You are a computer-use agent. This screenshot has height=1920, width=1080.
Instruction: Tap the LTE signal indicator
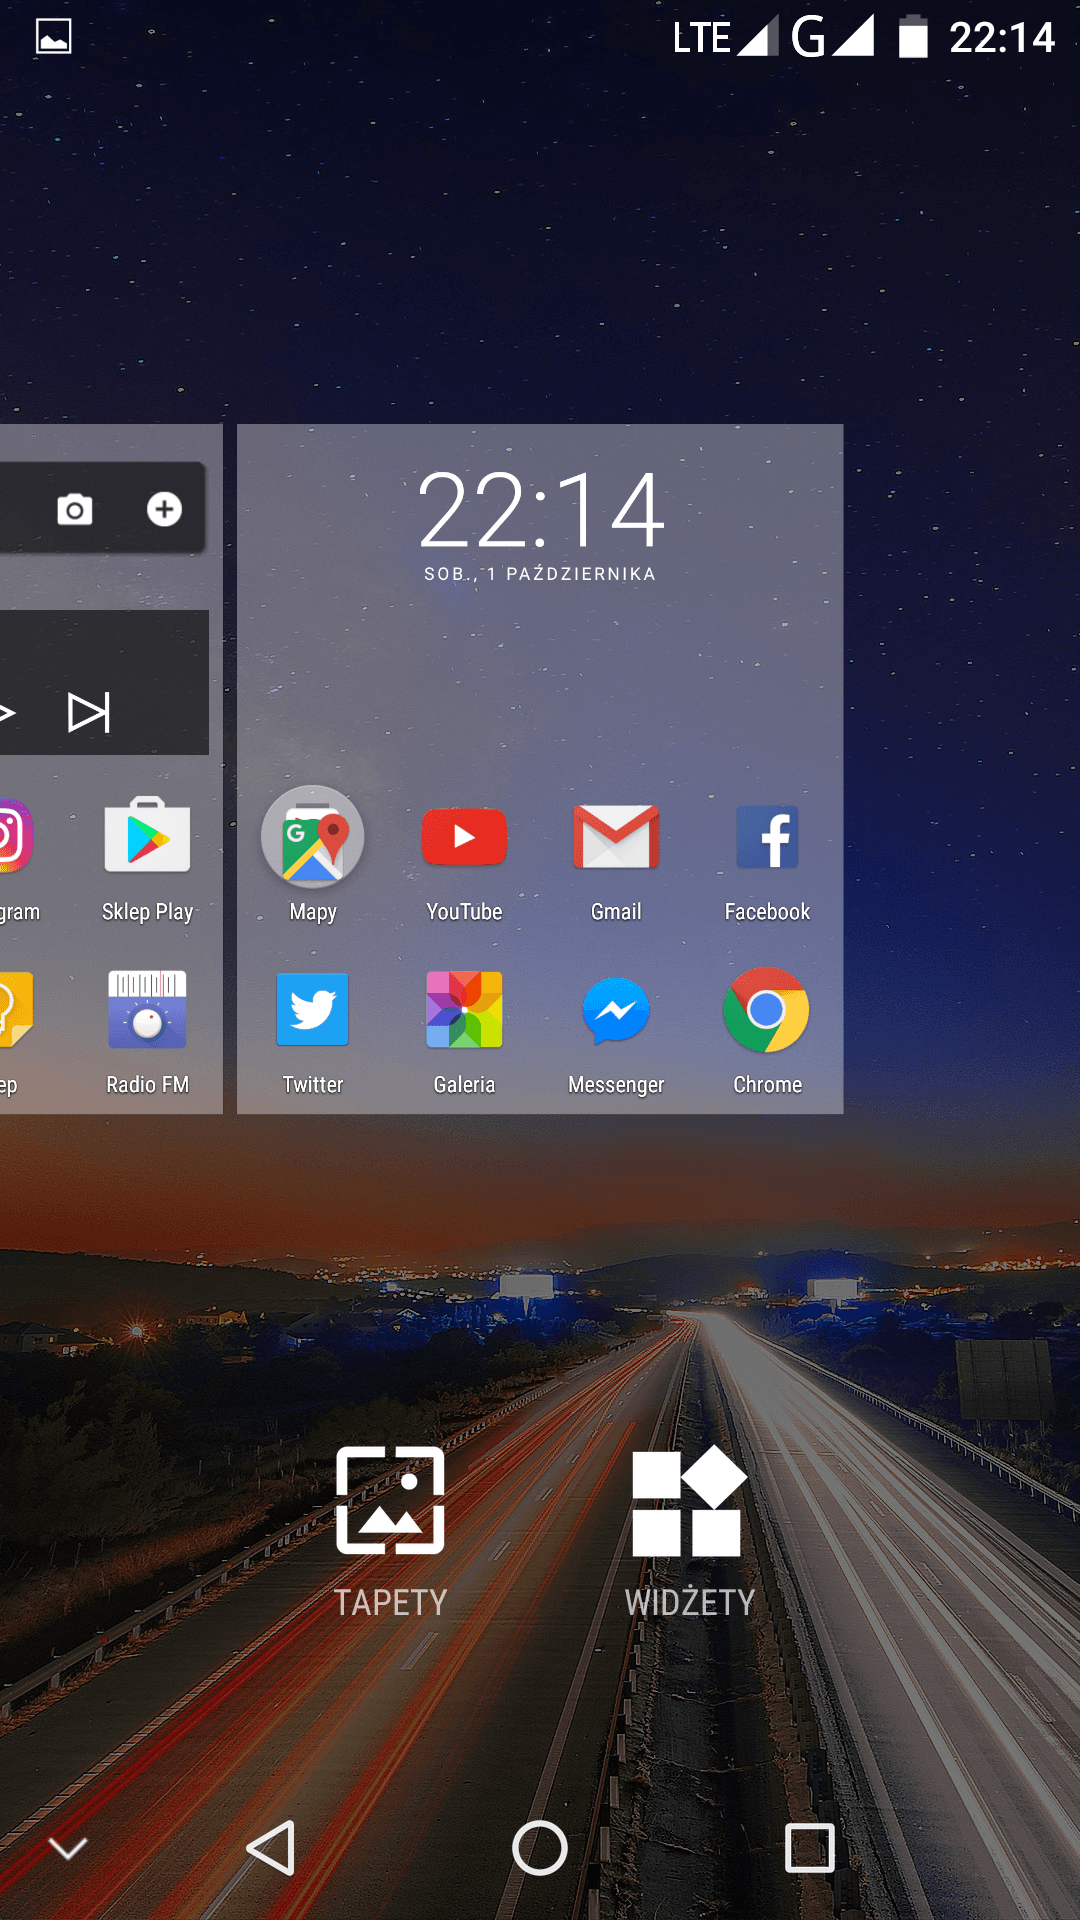point(724,37)
